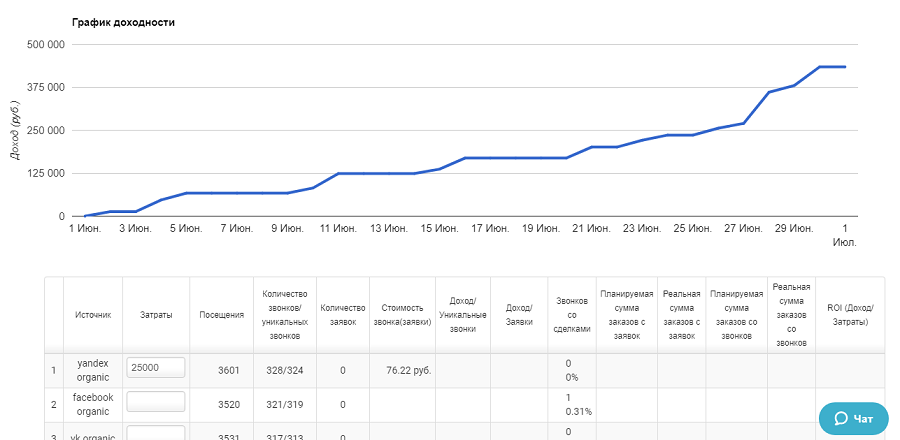The image size is (900, 440).
Task: Click the Стоимость звонка(заявки) header
Action: coord(402,315)
